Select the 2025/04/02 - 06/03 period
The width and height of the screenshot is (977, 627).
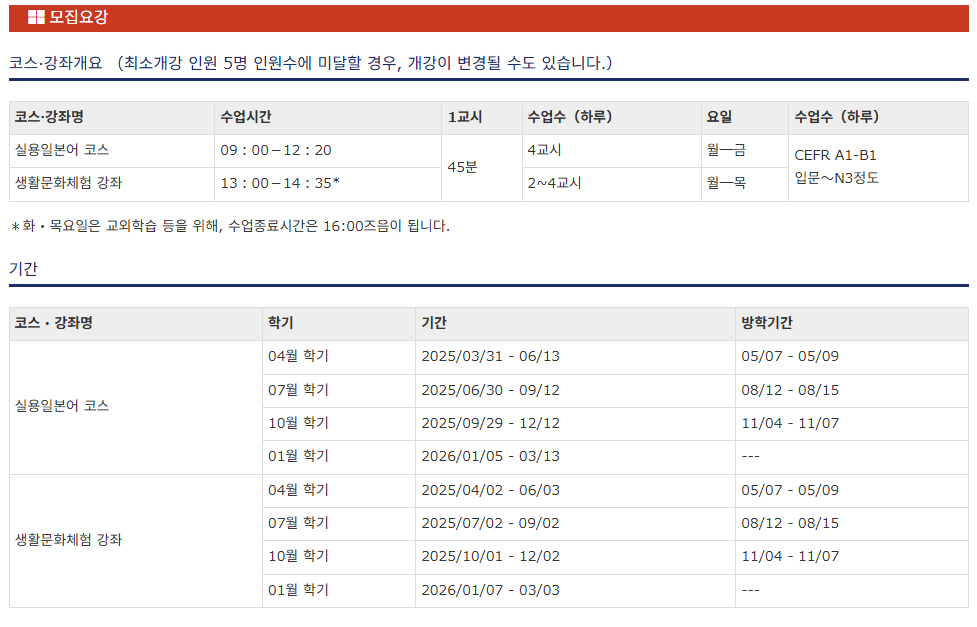pyautogui.click(x=490, y=491)
